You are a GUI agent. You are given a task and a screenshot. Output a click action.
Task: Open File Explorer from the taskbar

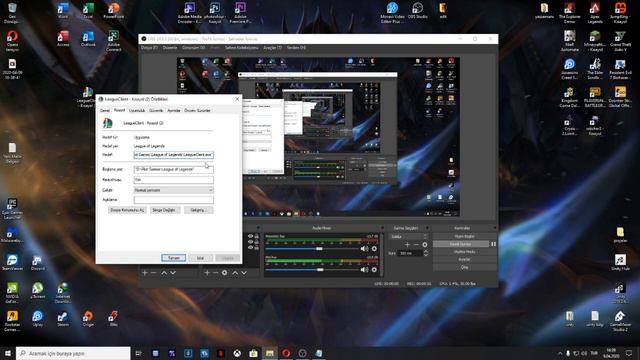(269, 353)
